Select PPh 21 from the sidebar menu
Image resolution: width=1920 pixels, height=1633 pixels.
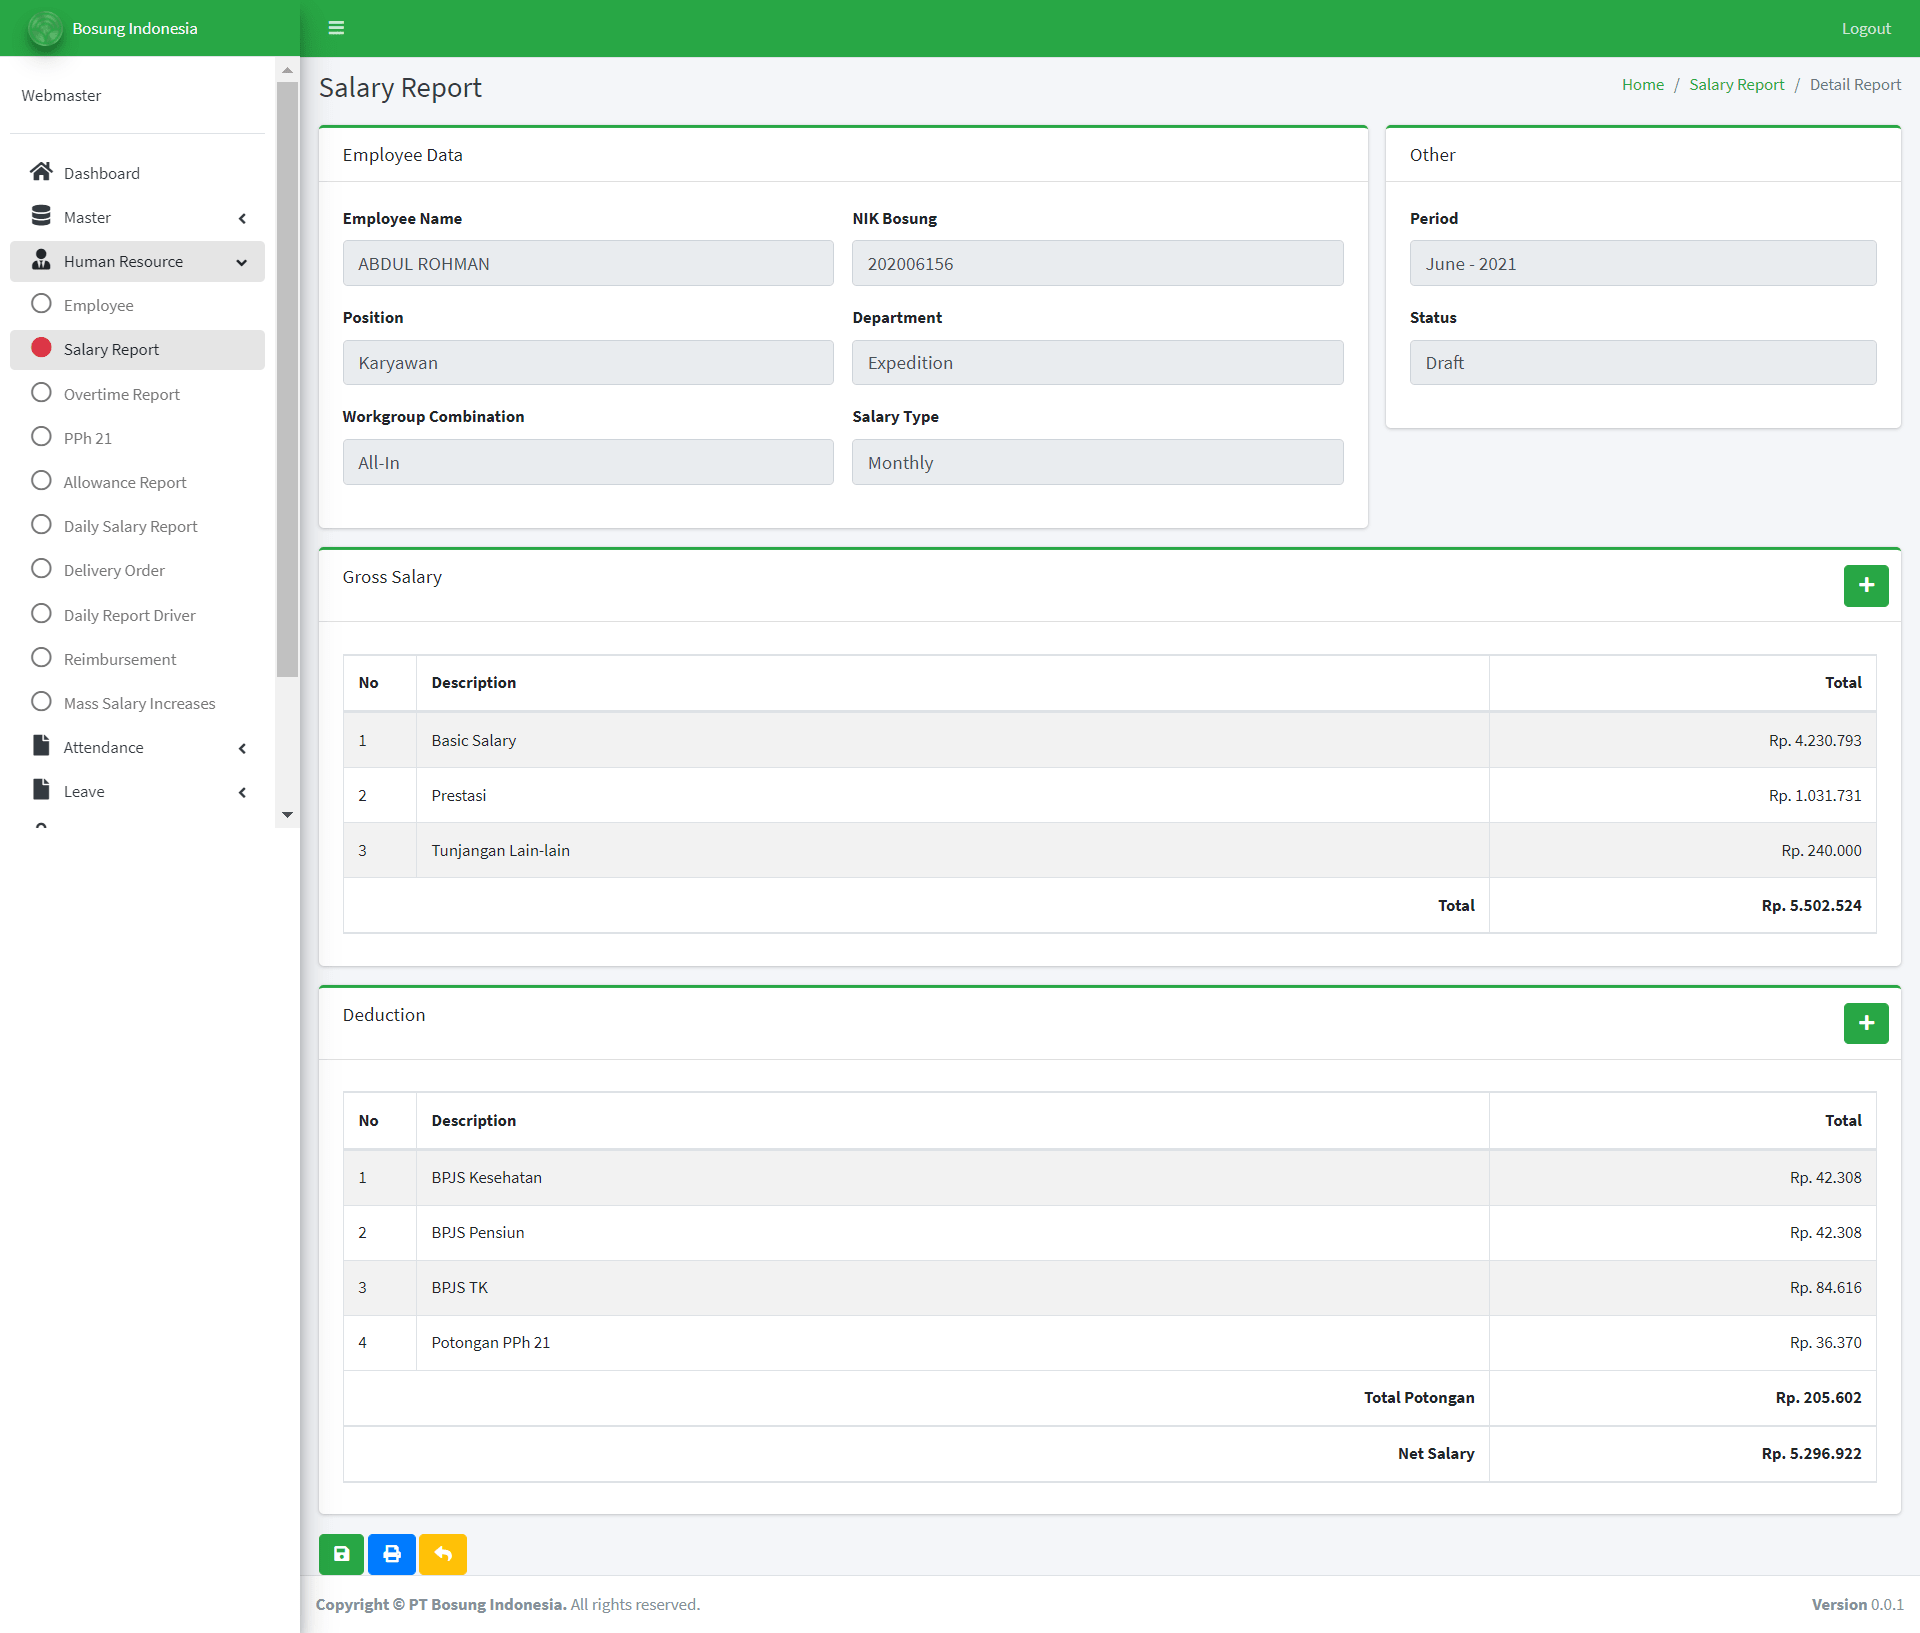pyautogui.click(x=88, y=437)
